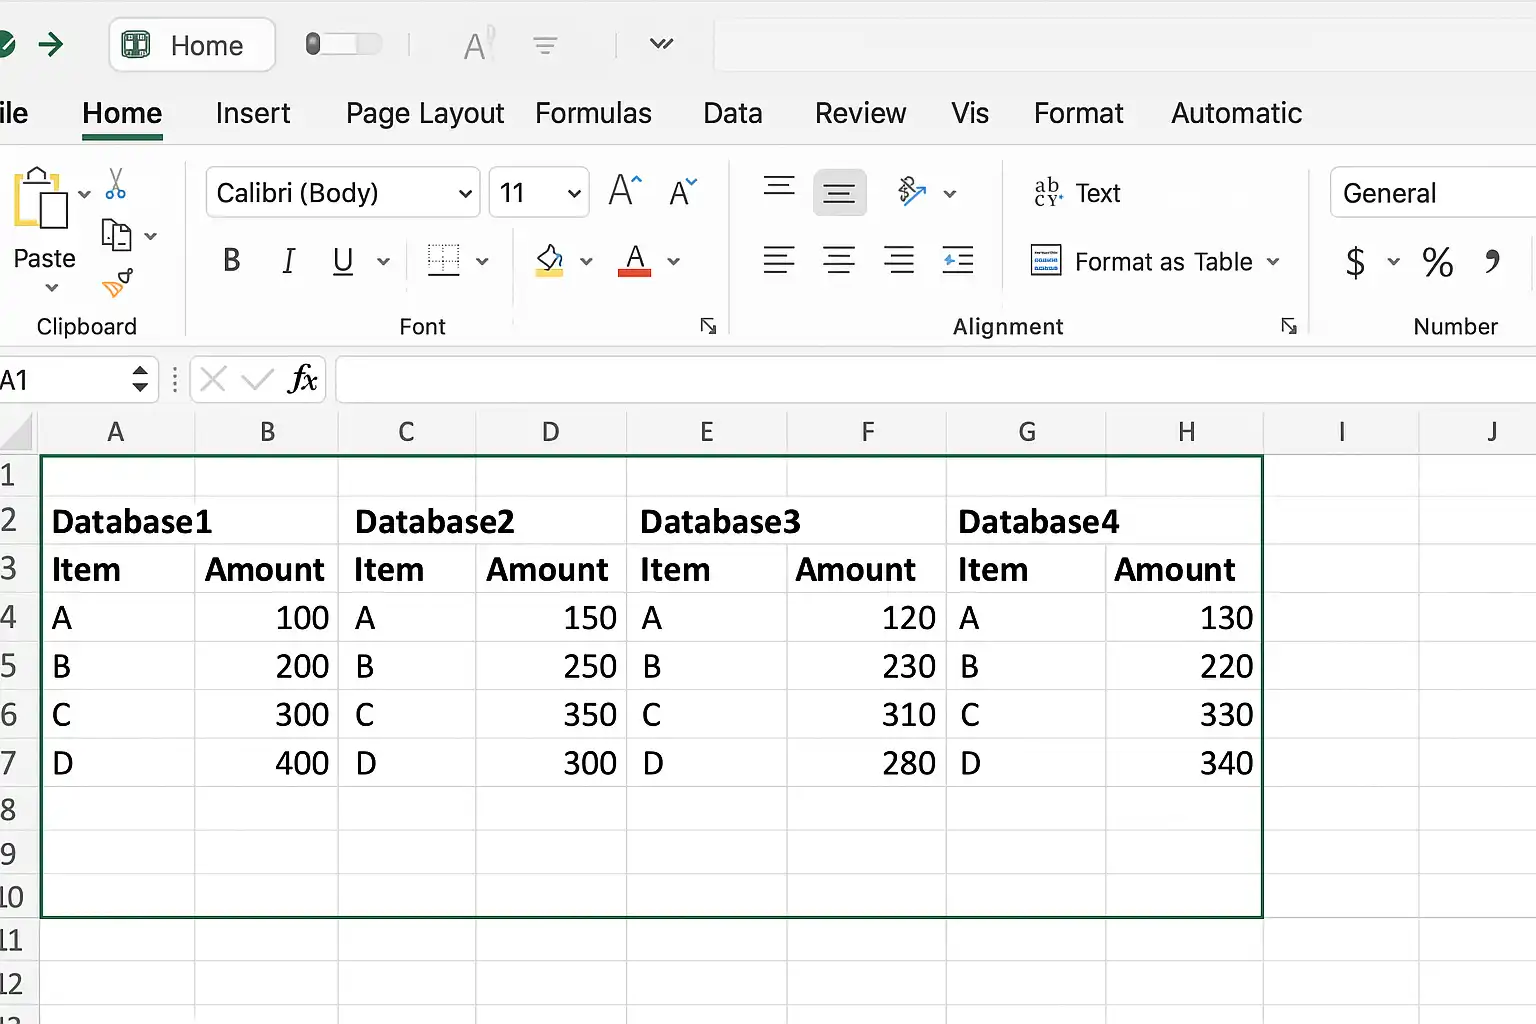Toggle the AutoSave switch in title bar
Viewport: 1536px width, 1024px height.
343,44
